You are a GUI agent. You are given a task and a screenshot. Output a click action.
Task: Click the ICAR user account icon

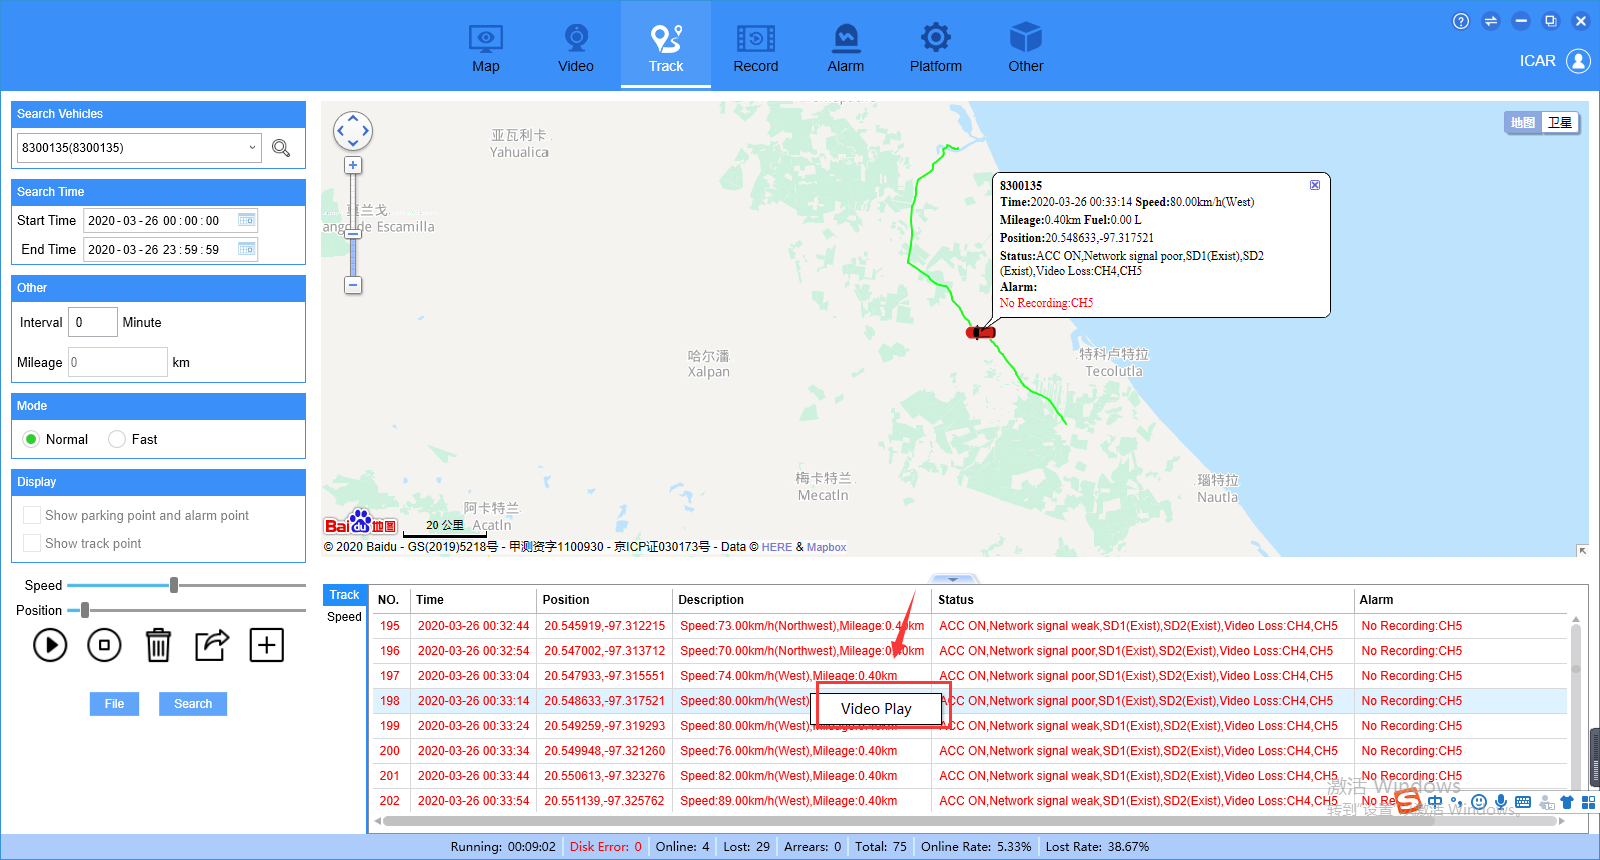coord(1578,61)
